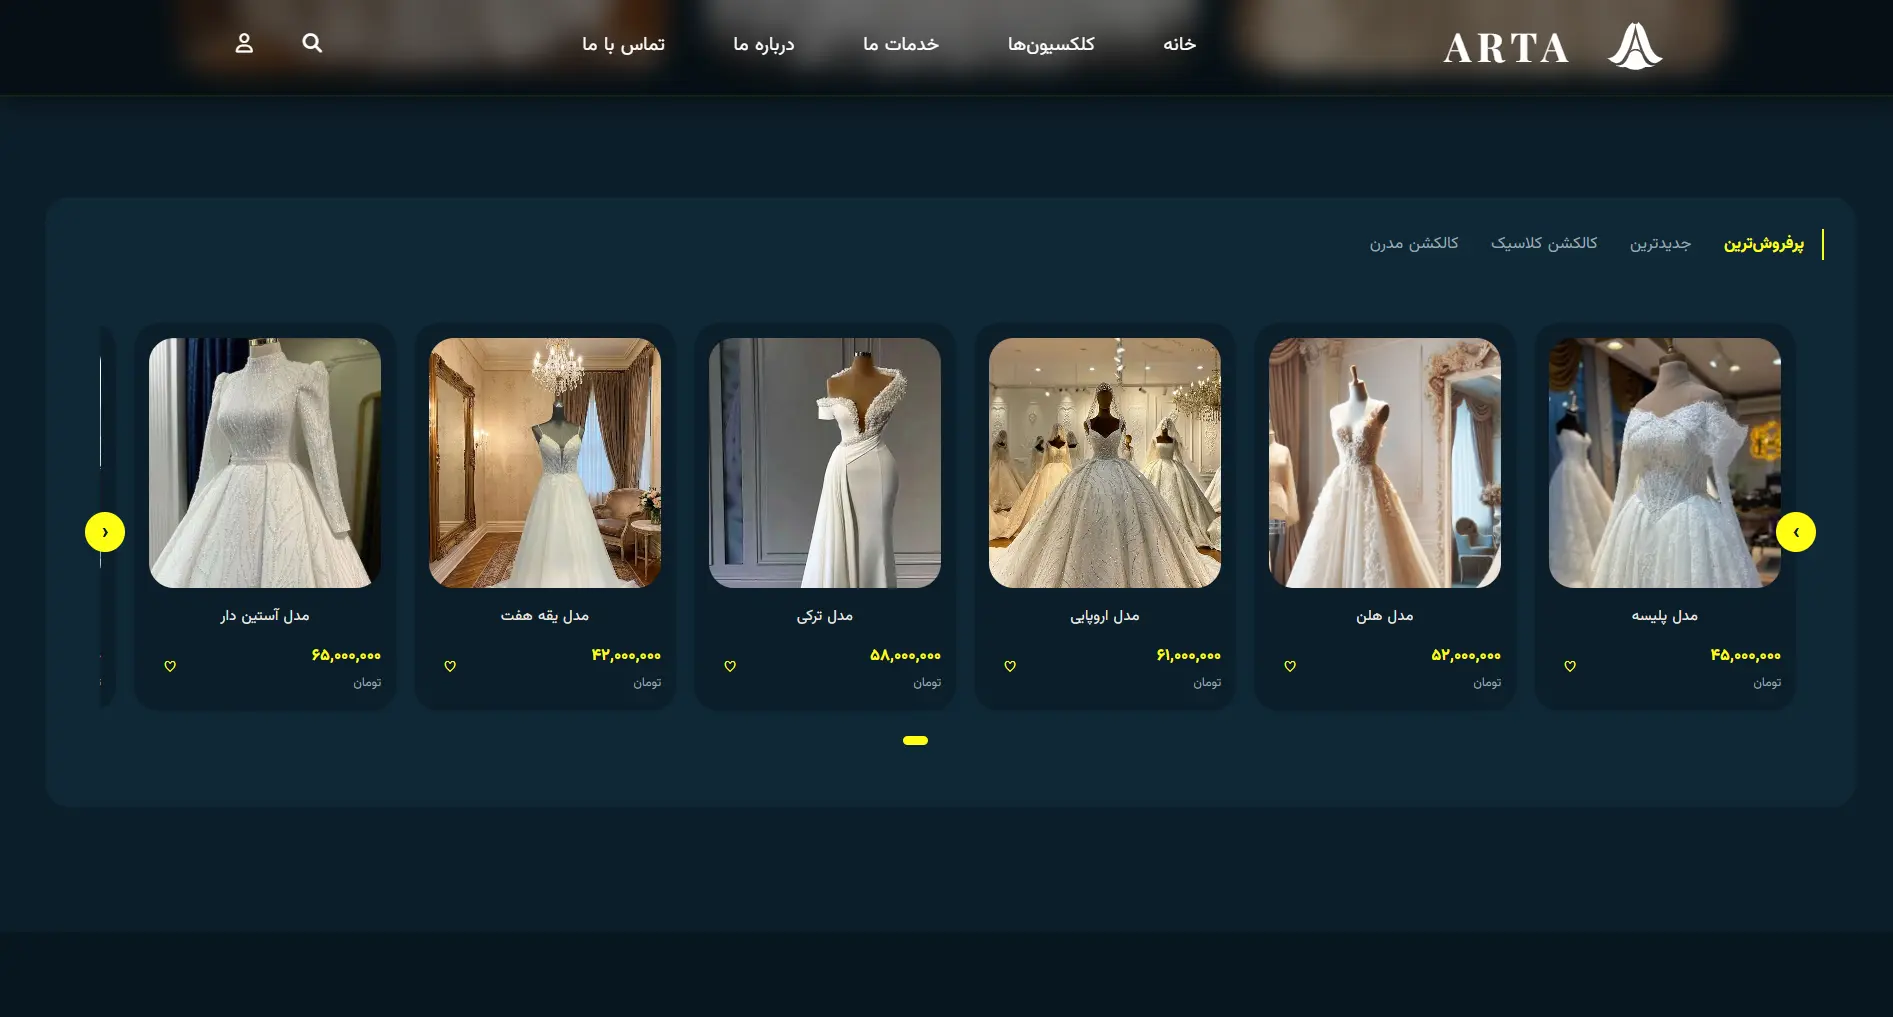The height and width of the screenshot is (1017, 1893).
Task: Favorite the مدل هلن dress heart
Action: (x=1290, y=666)
